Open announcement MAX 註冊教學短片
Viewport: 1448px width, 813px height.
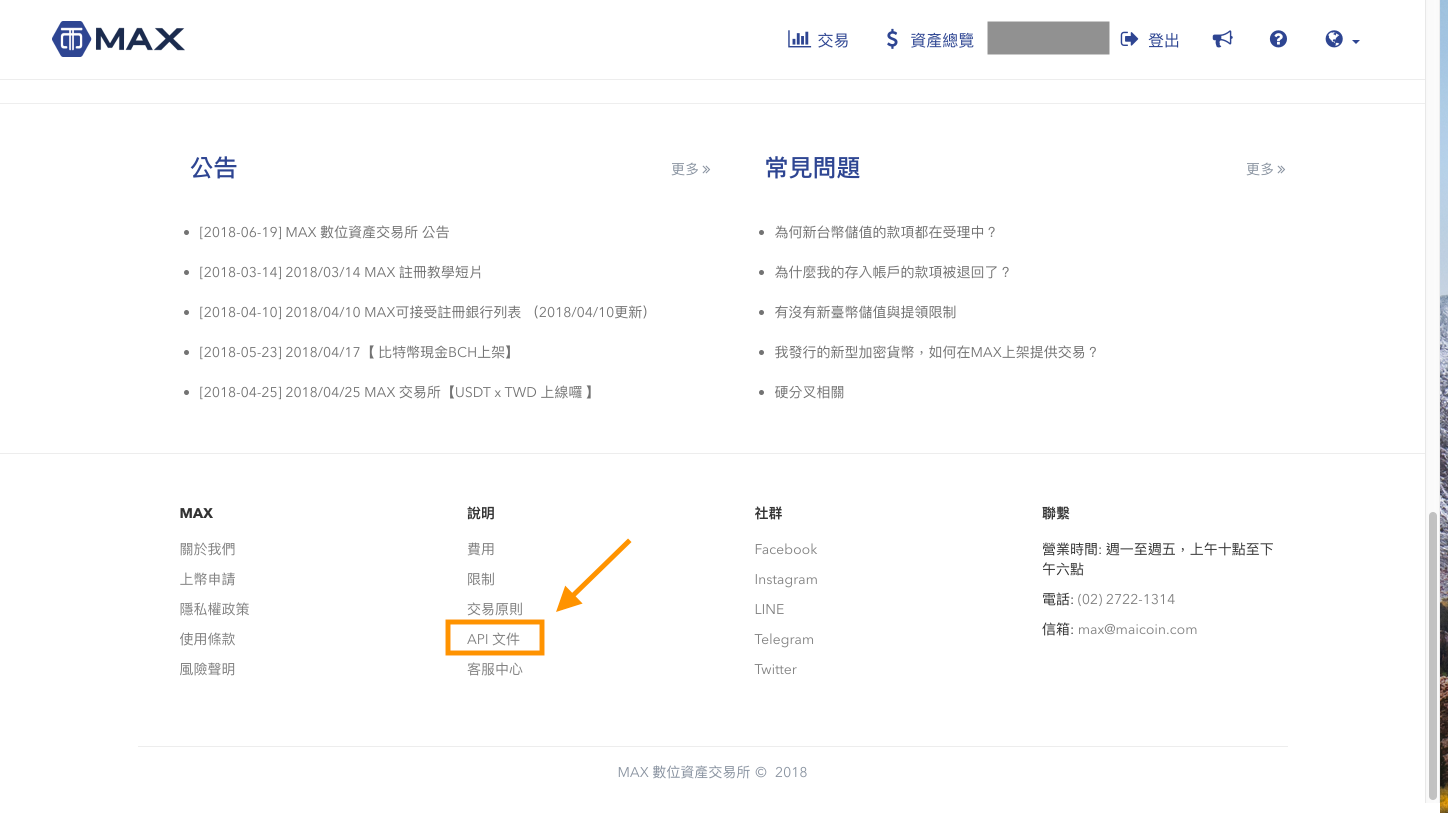click(340, 272)
